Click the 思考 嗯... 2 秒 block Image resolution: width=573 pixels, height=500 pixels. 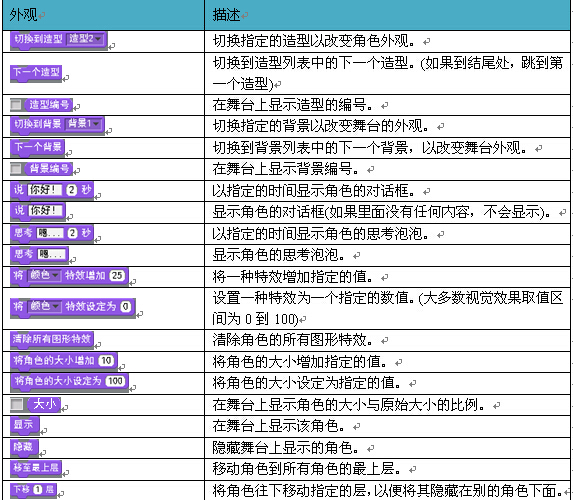52,233
